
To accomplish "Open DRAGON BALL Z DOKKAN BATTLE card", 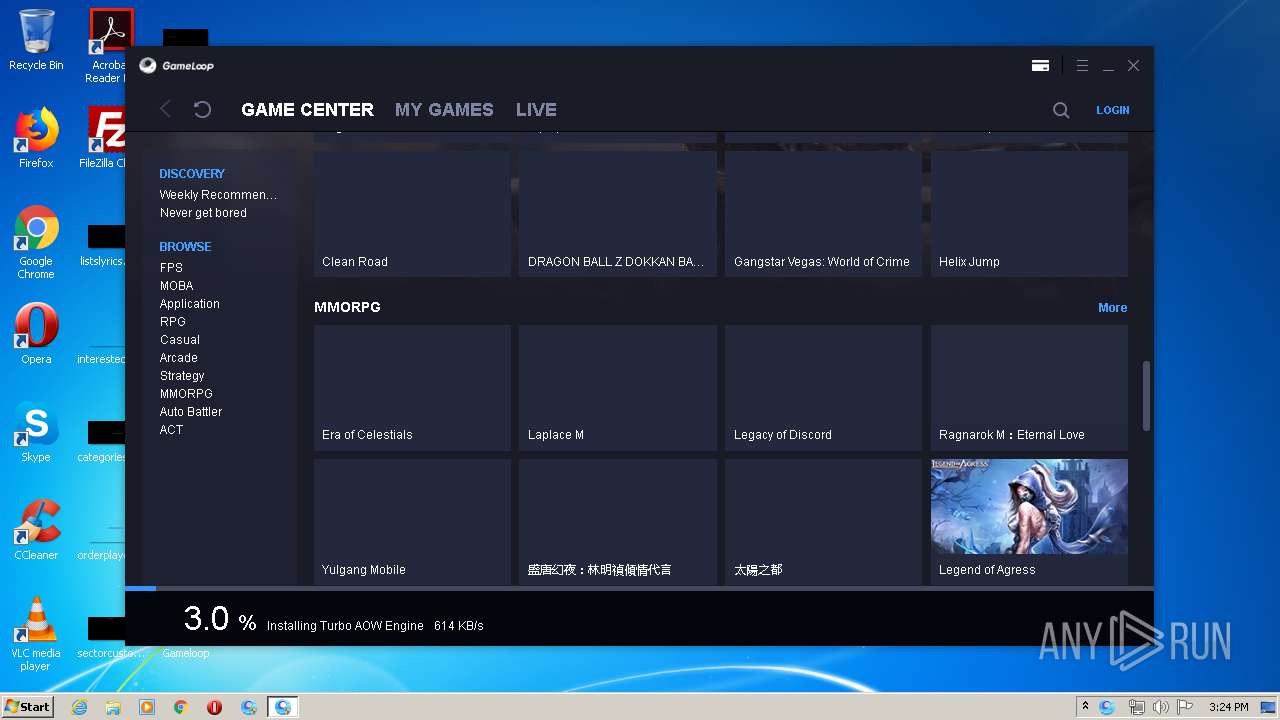I will coord(617,214).
